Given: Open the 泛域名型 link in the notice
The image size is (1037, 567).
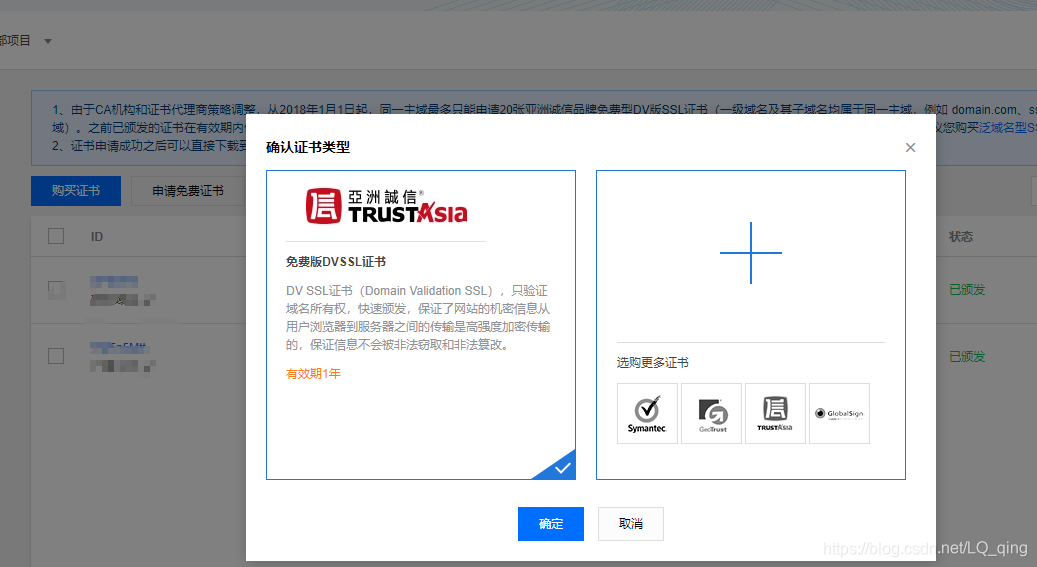Looking at the screenshot, I should 1007,128.
